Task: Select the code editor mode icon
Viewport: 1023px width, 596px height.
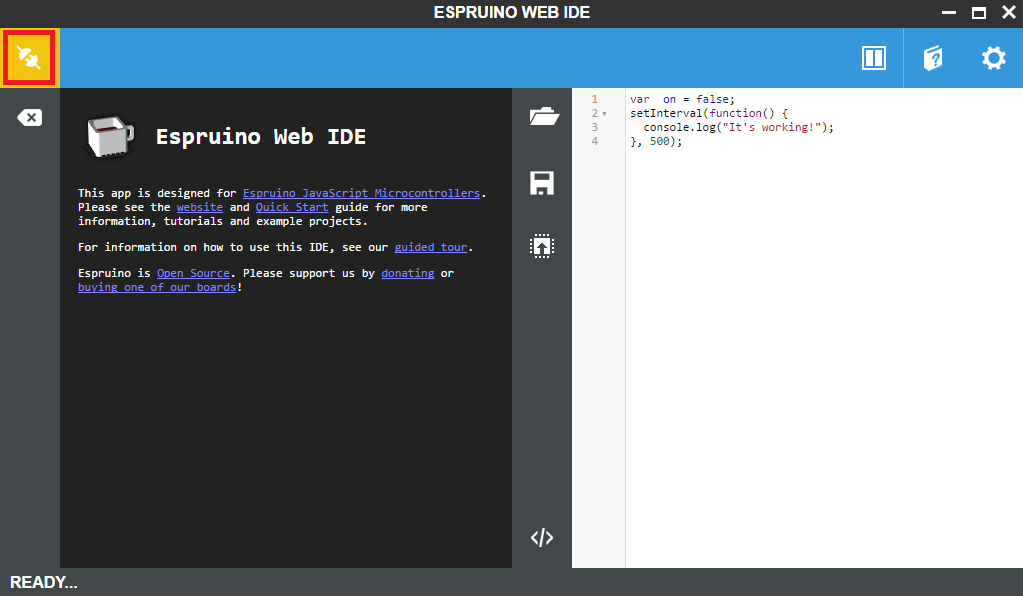Action: 542,537
